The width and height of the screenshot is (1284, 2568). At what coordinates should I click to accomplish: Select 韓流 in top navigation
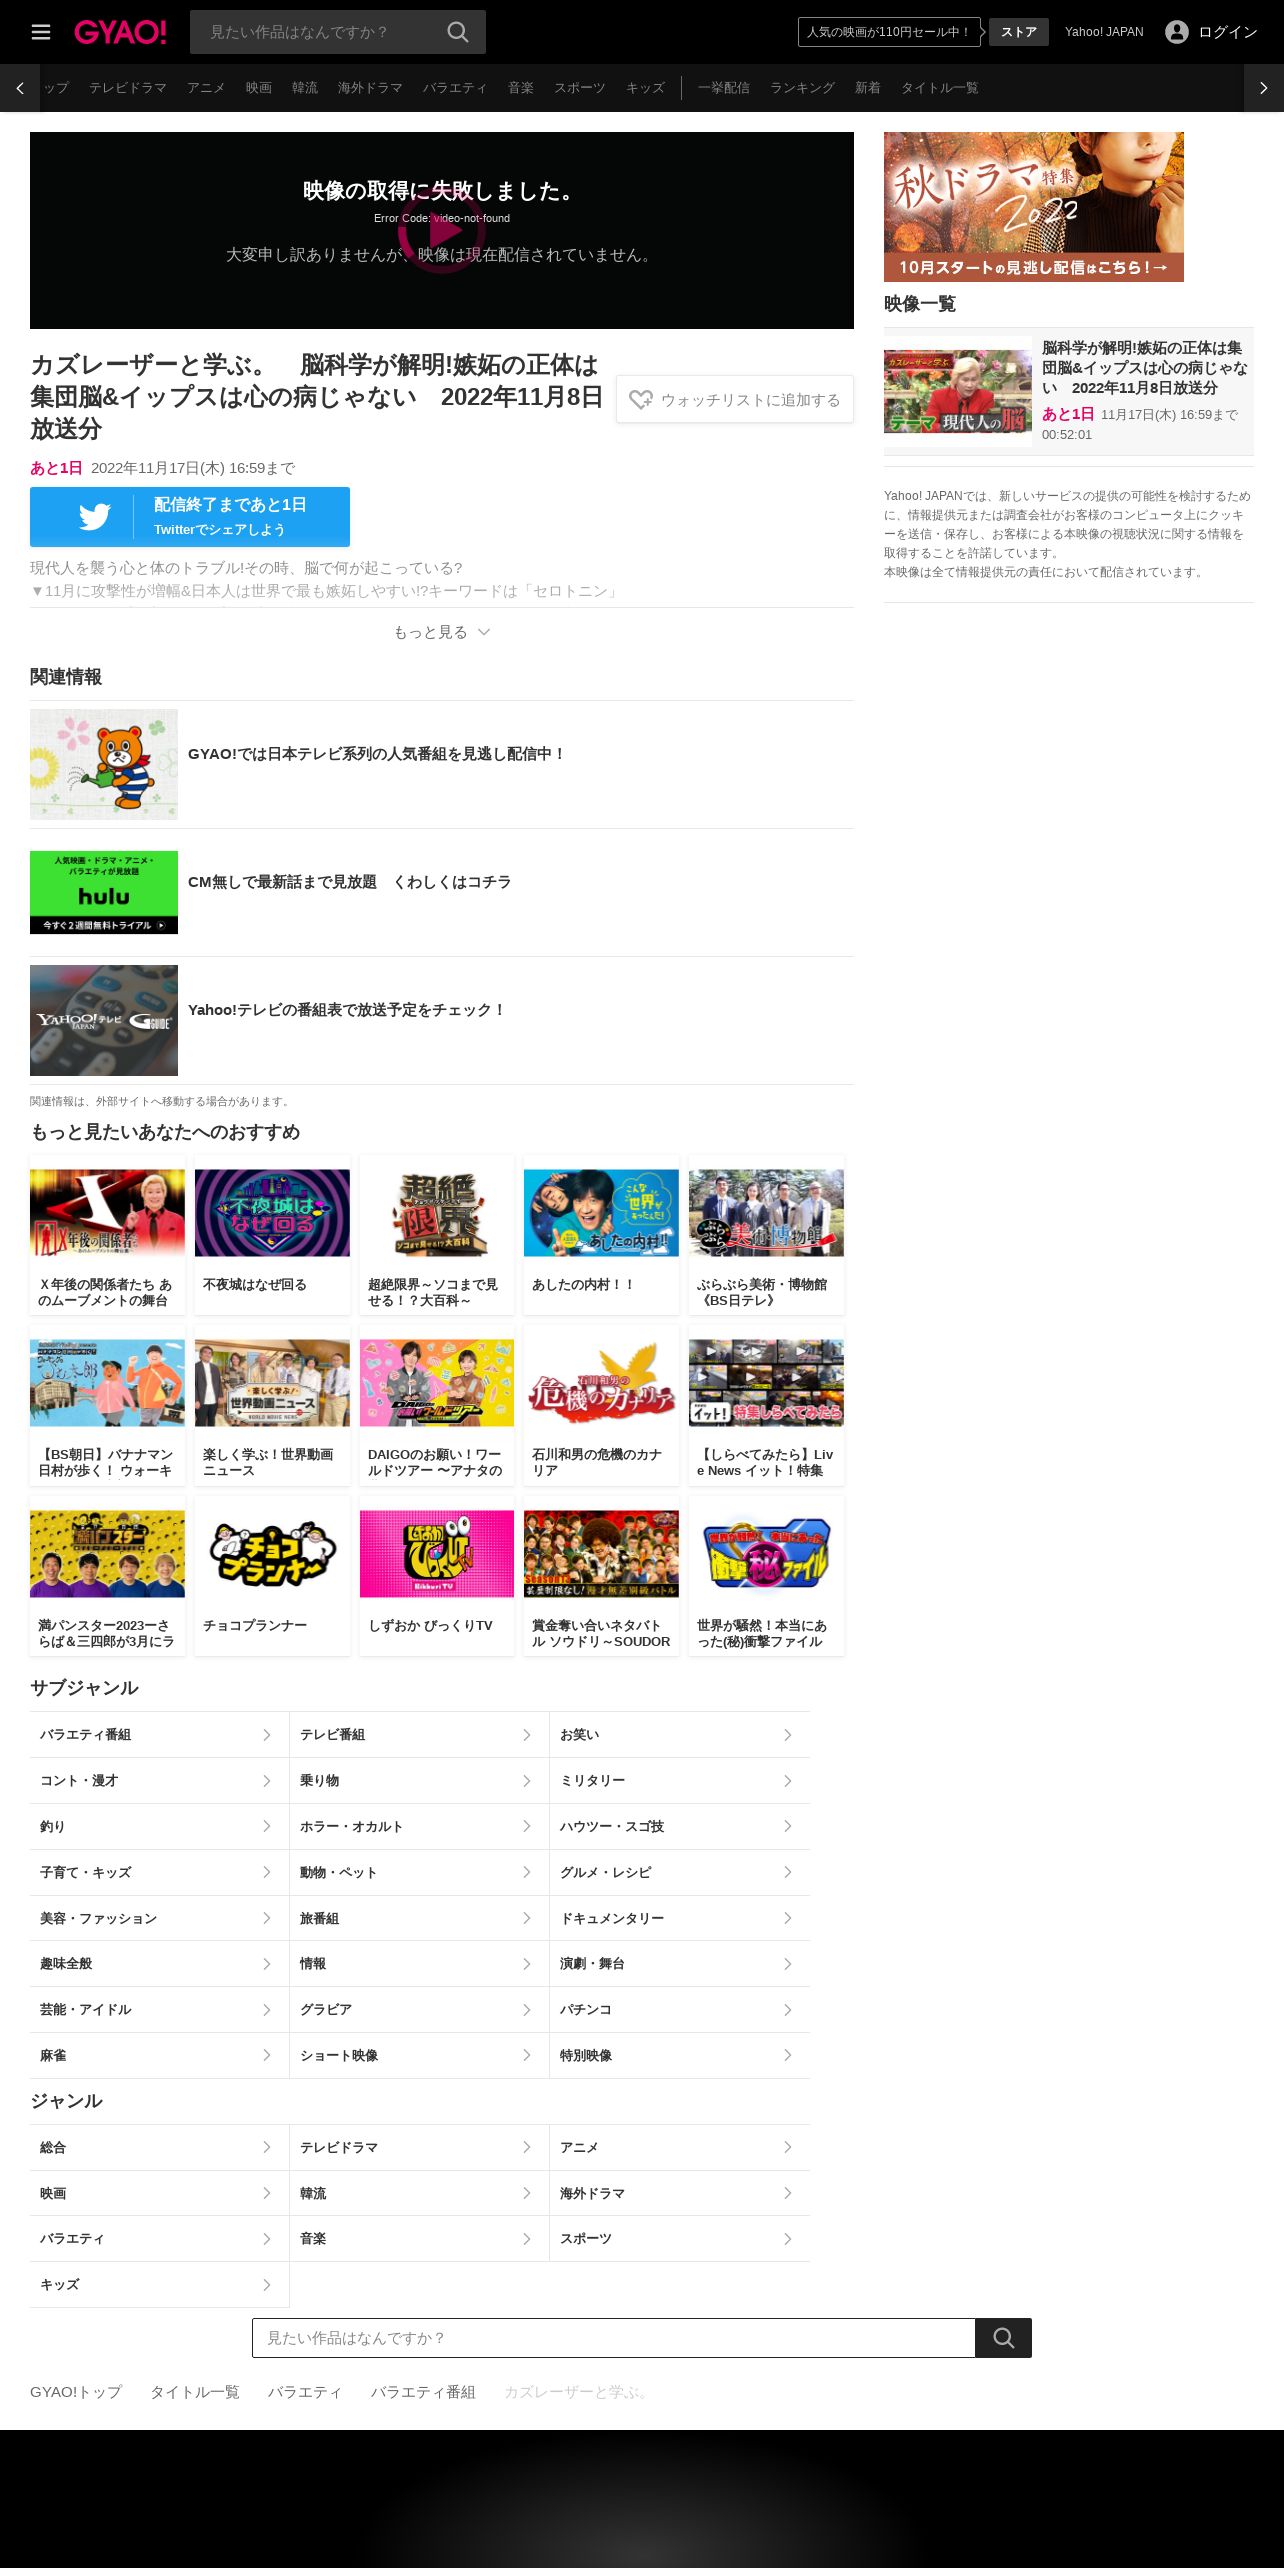tap(305, 88)
